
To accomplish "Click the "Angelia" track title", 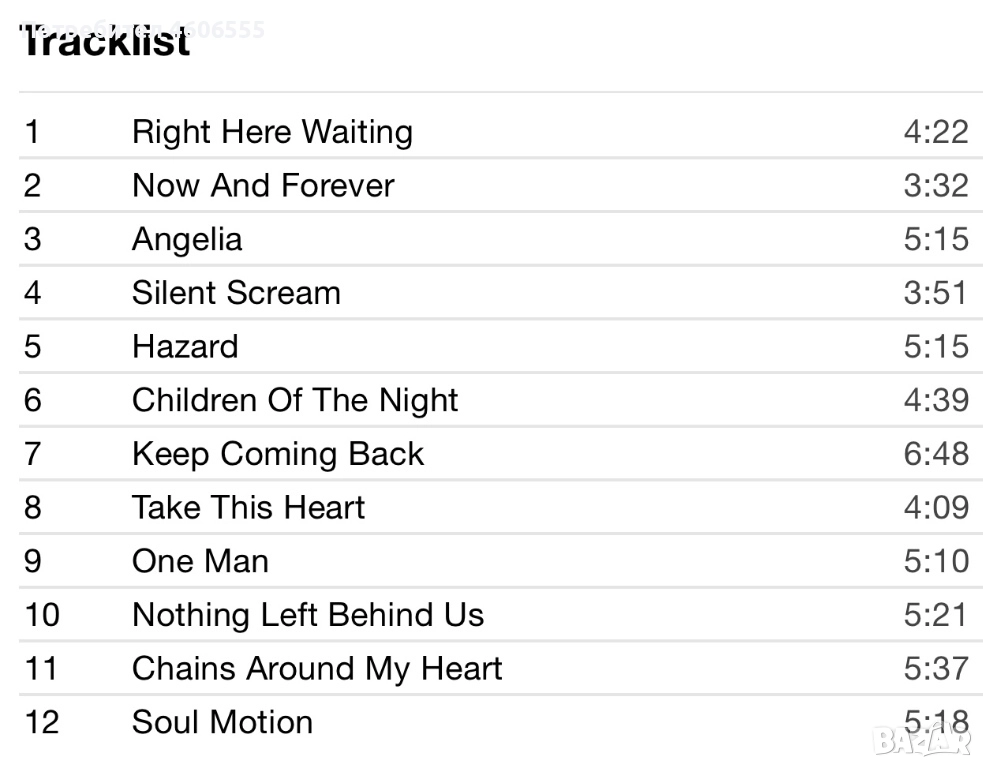I will pos(187,240).
